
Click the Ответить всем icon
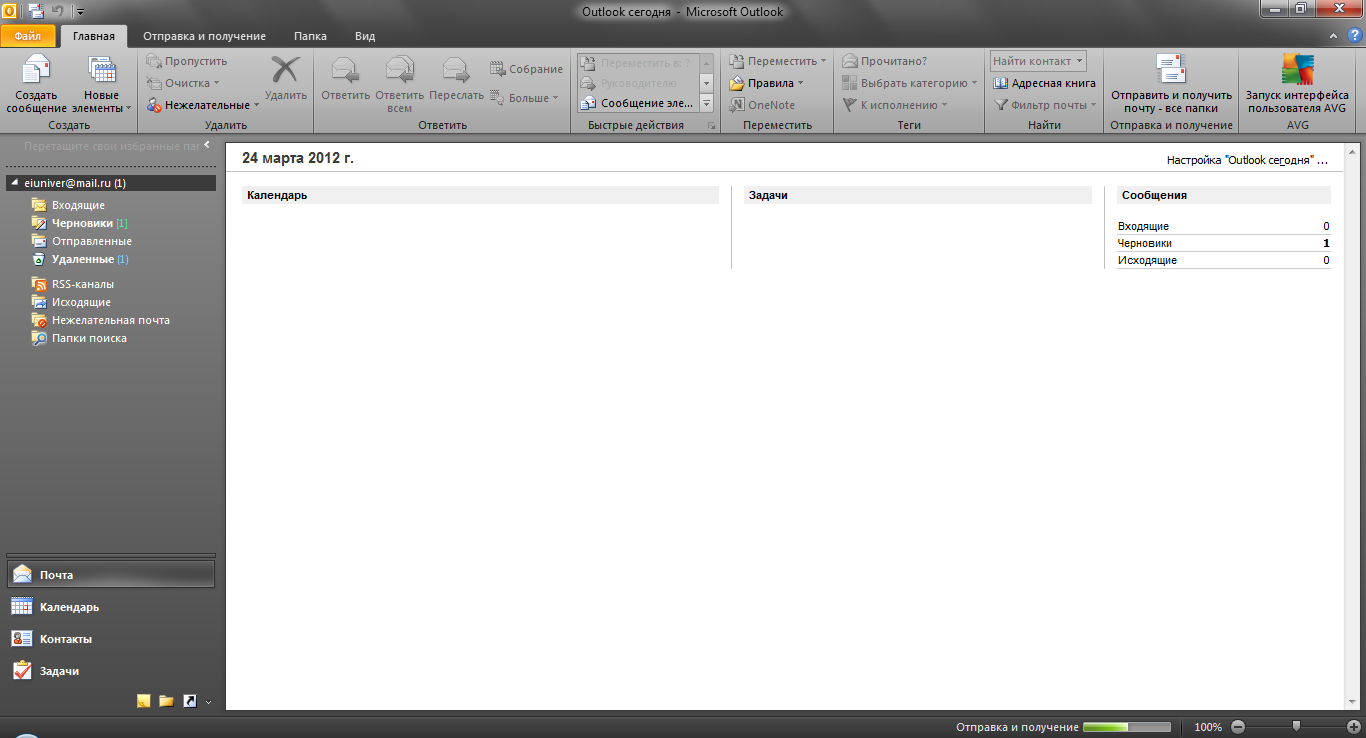pyautogui.click(x=399, y=84)
